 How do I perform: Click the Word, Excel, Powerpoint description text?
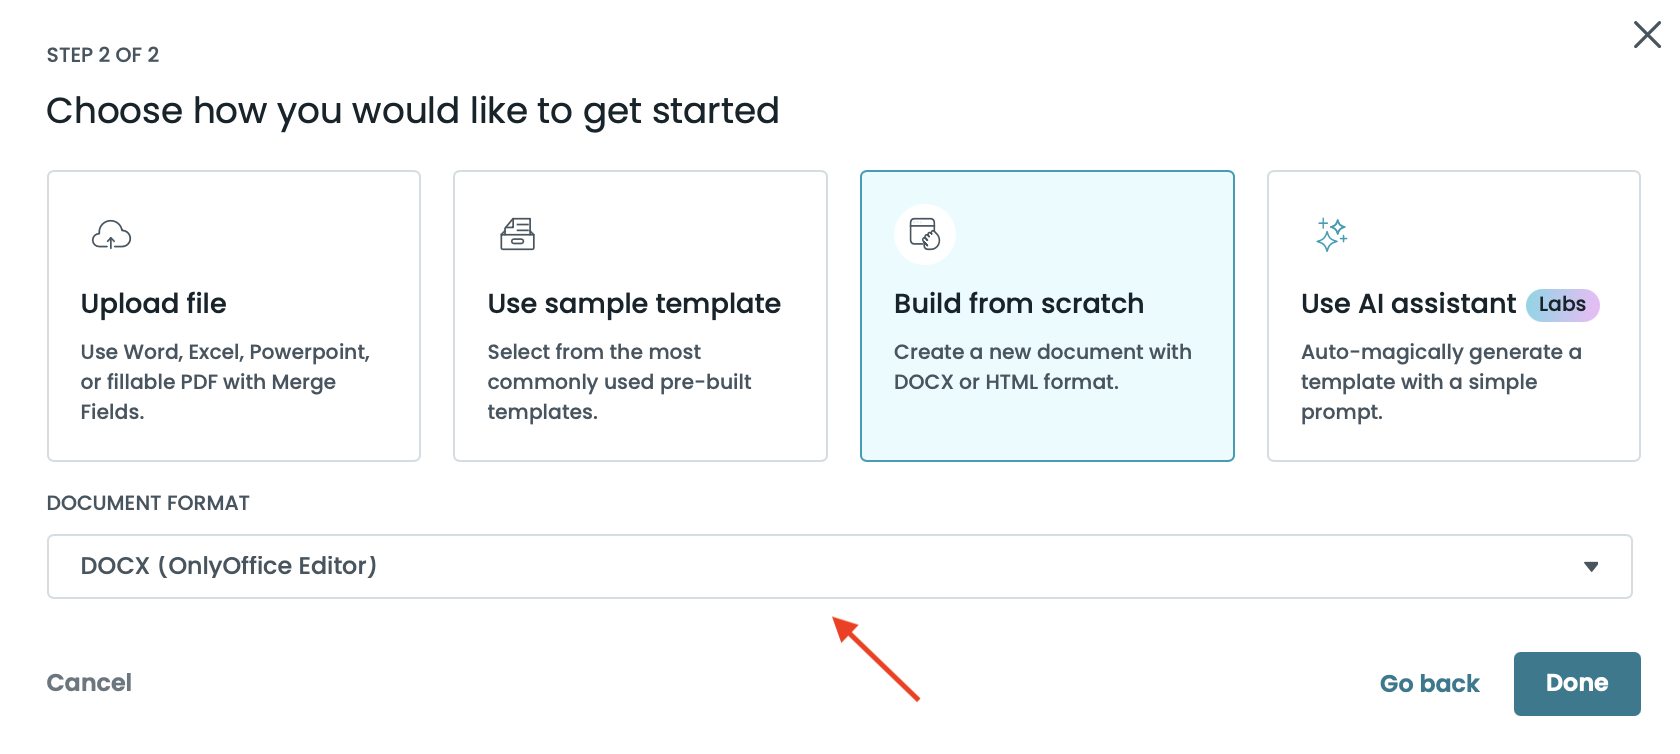[x=225, y=382]
